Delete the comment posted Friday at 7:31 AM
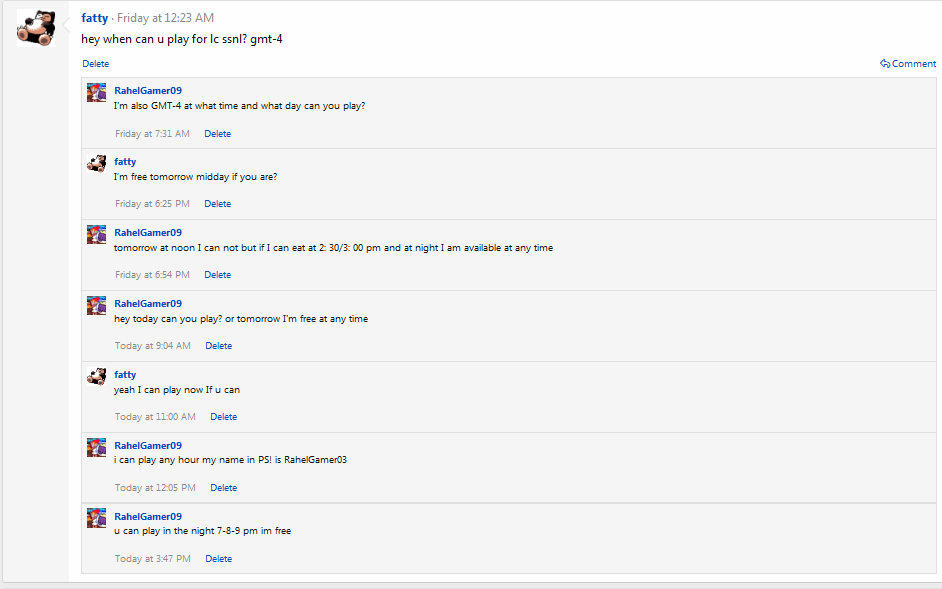 pos(218,134)
